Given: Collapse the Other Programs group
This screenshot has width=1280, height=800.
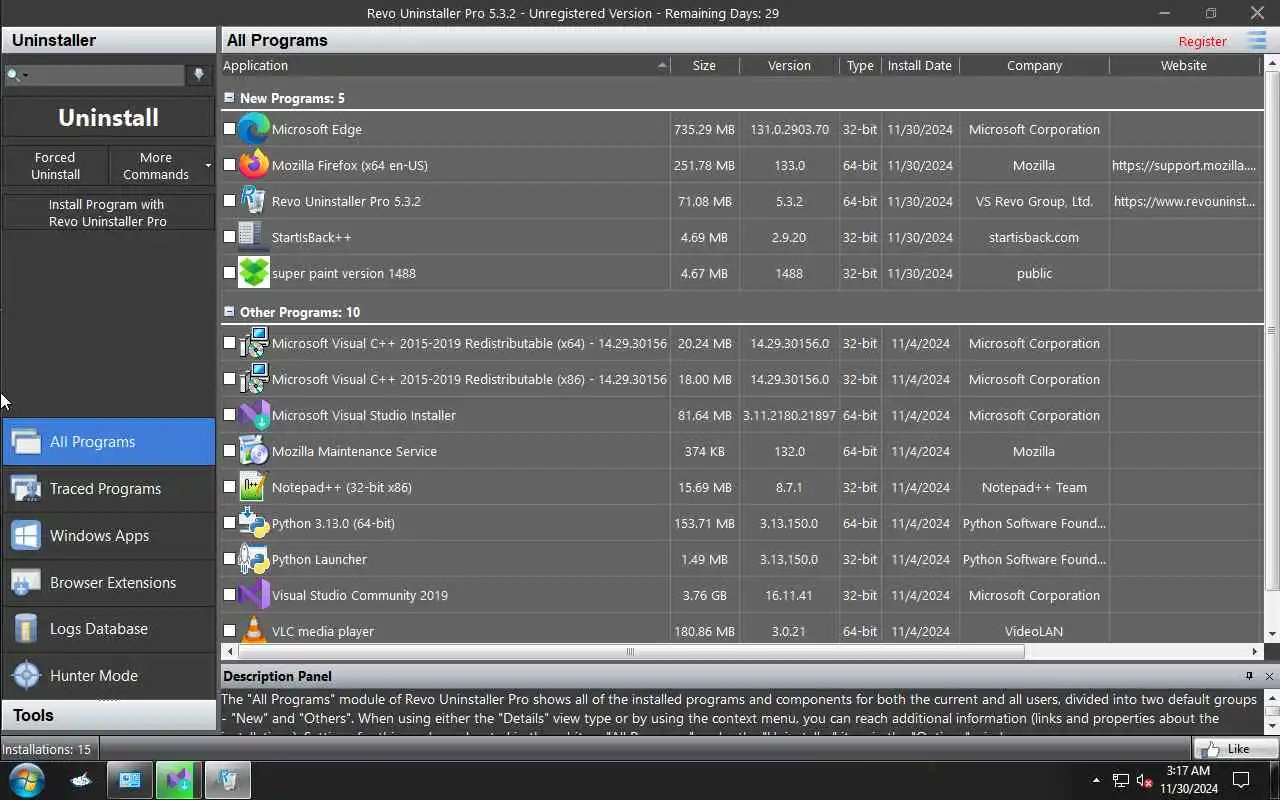Looking at the screenshot, I should [229, 312].
